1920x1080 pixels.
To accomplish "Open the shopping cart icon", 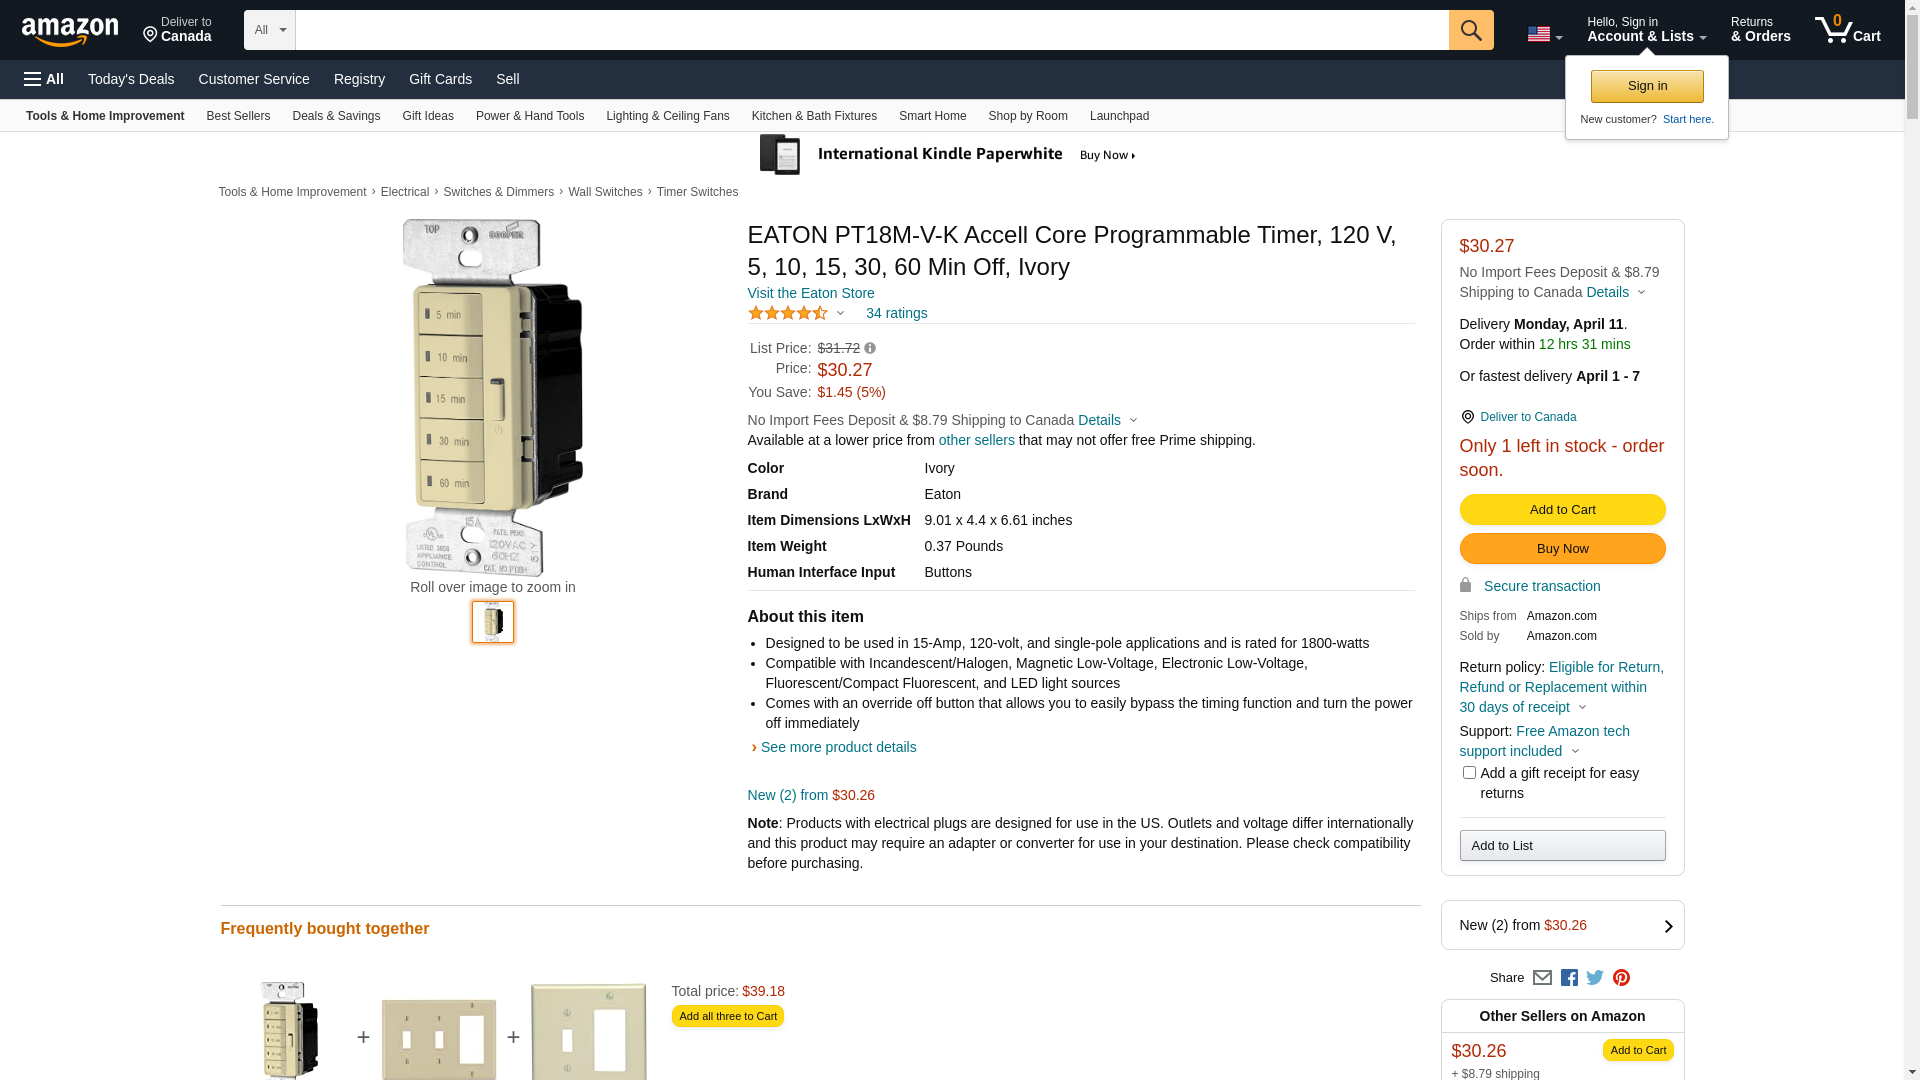I will point(1847,30).
